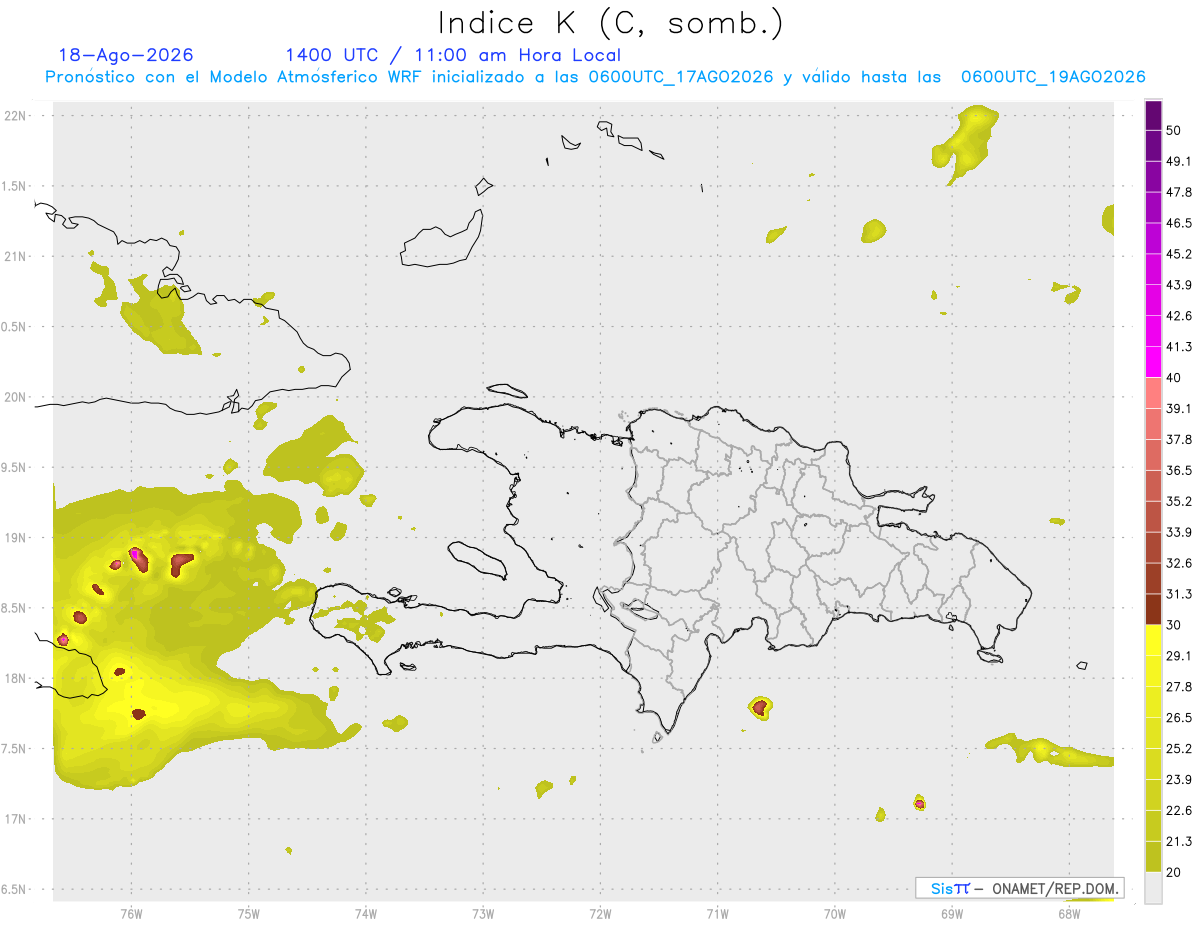Click the '69W' longitude label

pos(952,913)
